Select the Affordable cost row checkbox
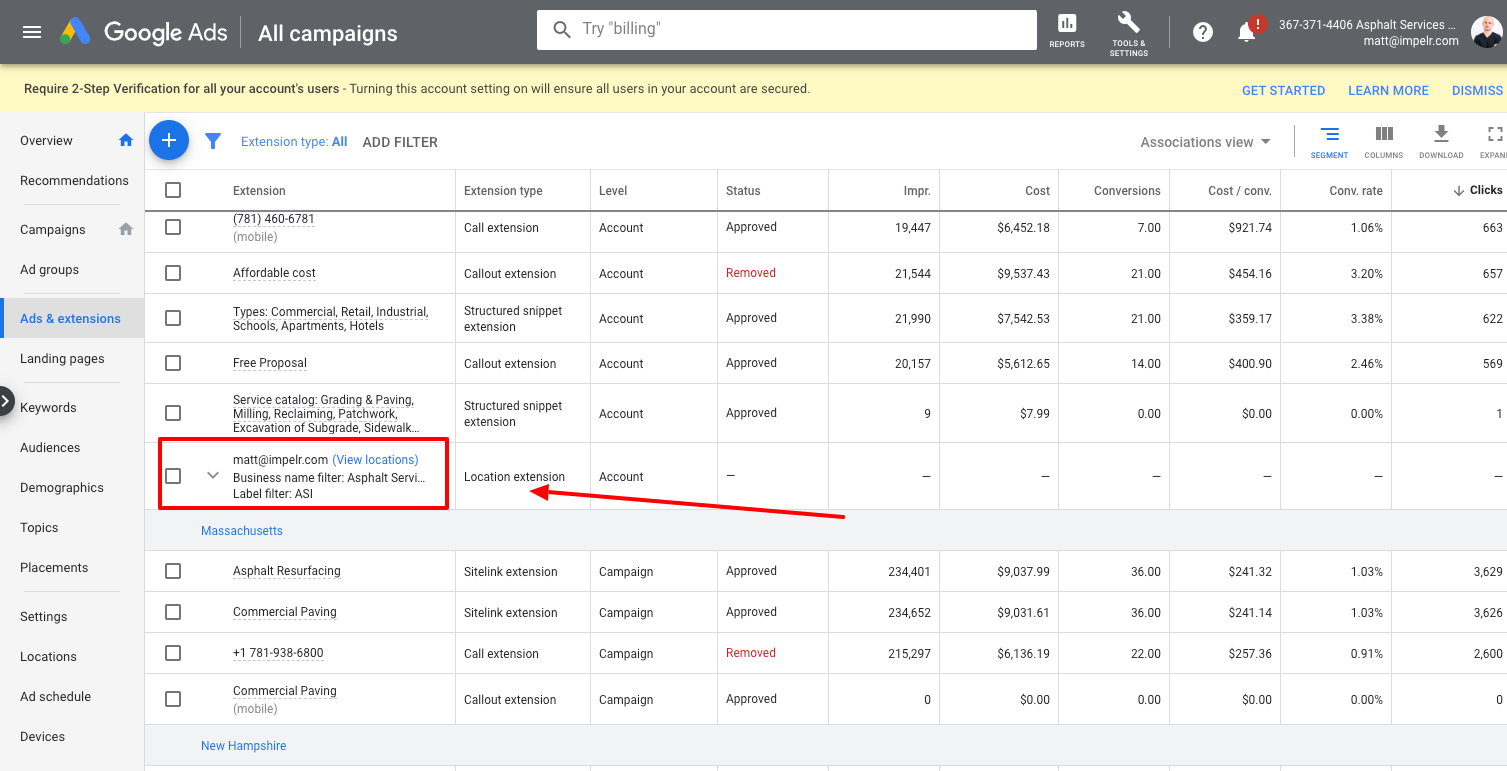 pyautogui.click(x=173, y=273)
